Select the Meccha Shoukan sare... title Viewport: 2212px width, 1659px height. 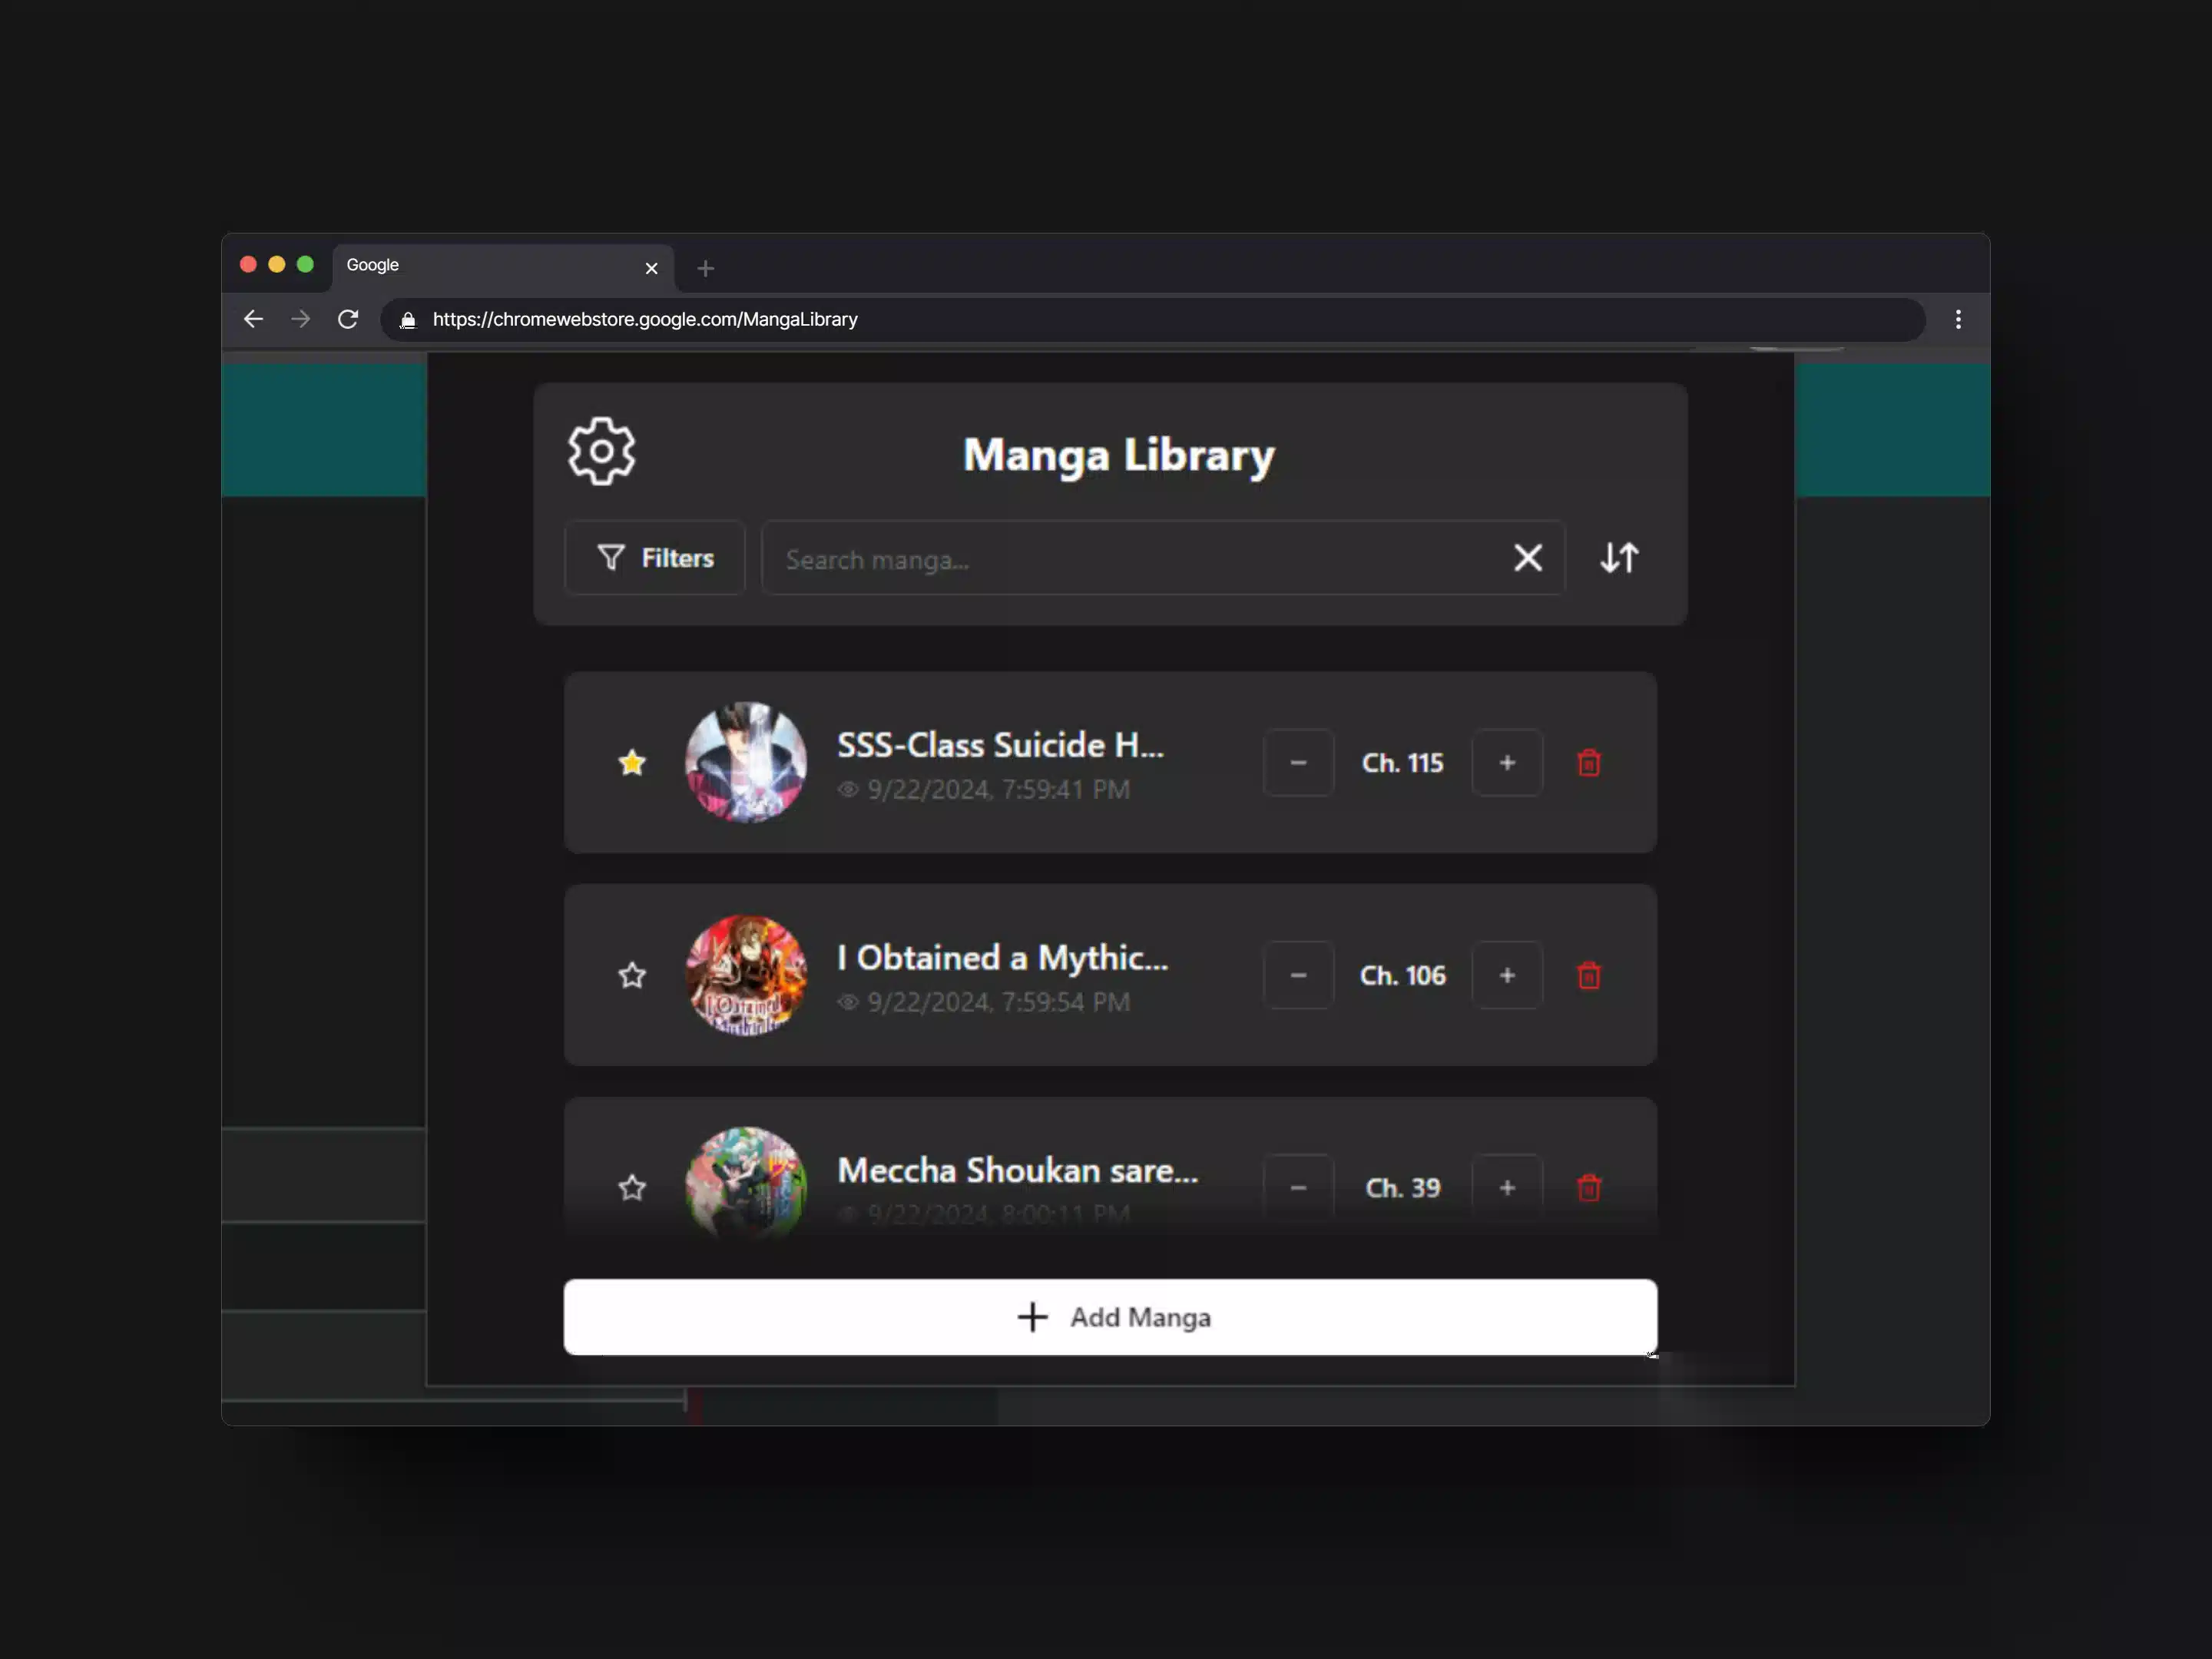(1017, 1170)
